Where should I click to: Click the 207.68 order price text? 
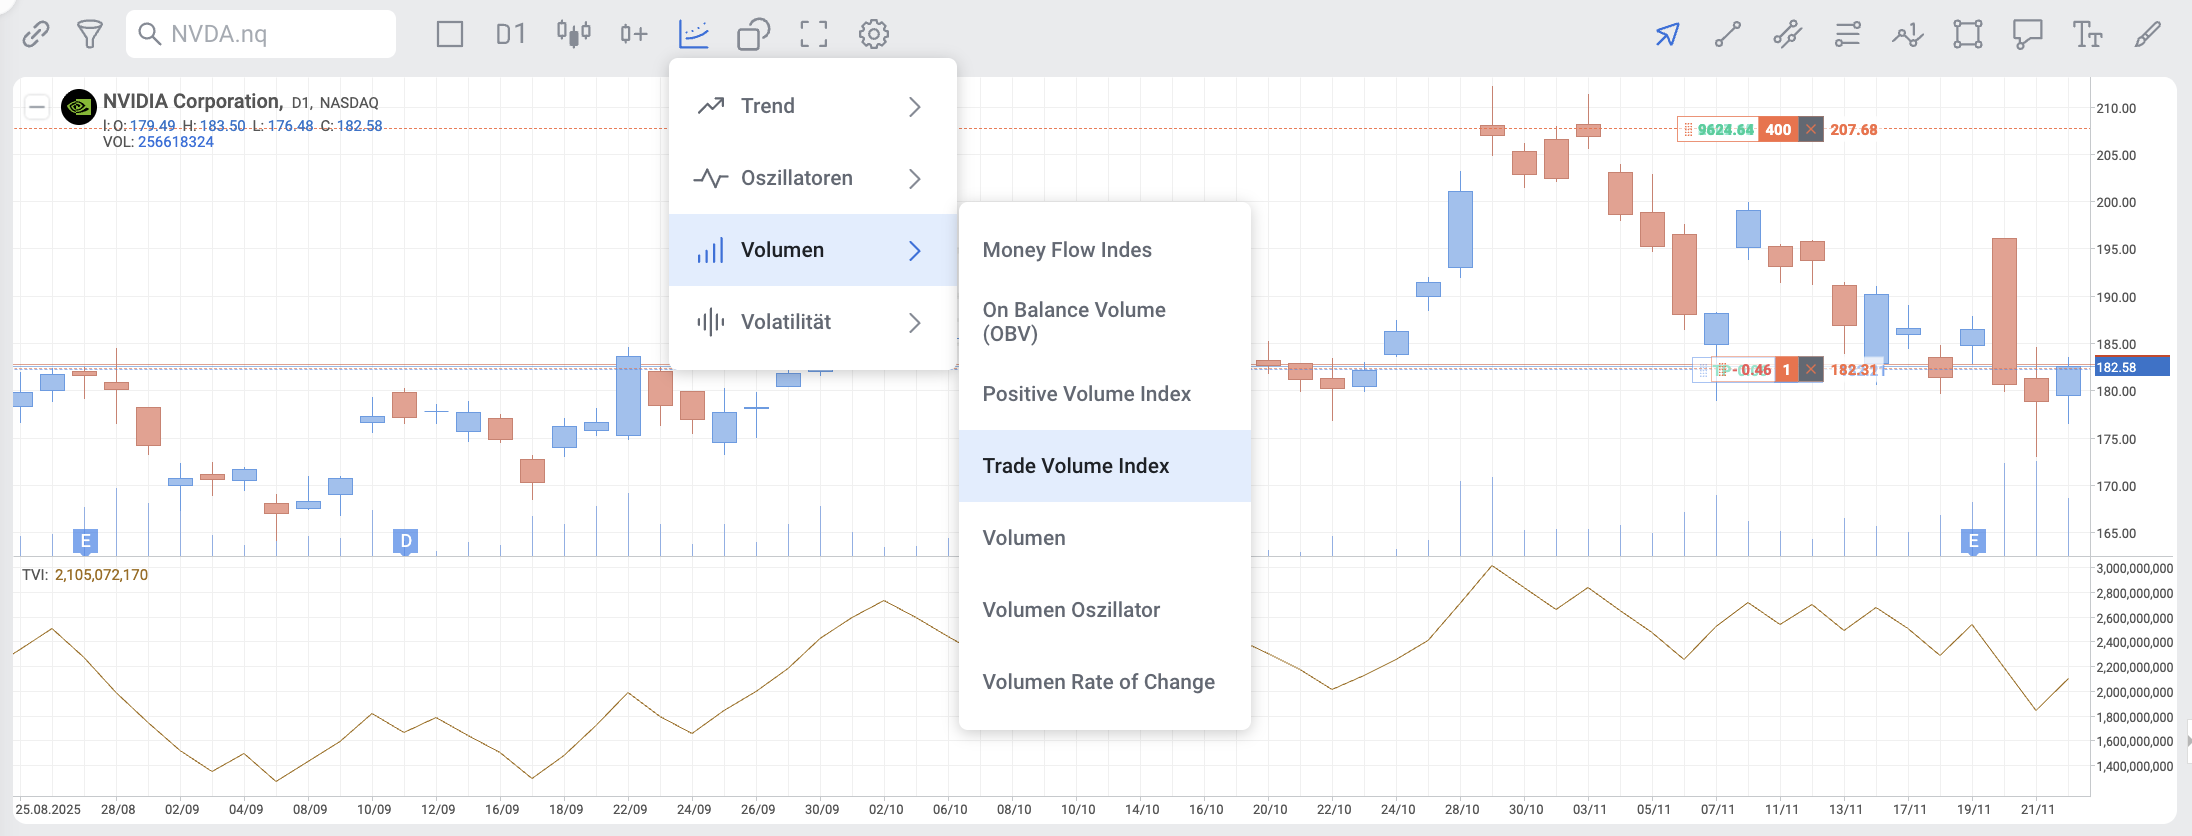tap(1854, 129)
